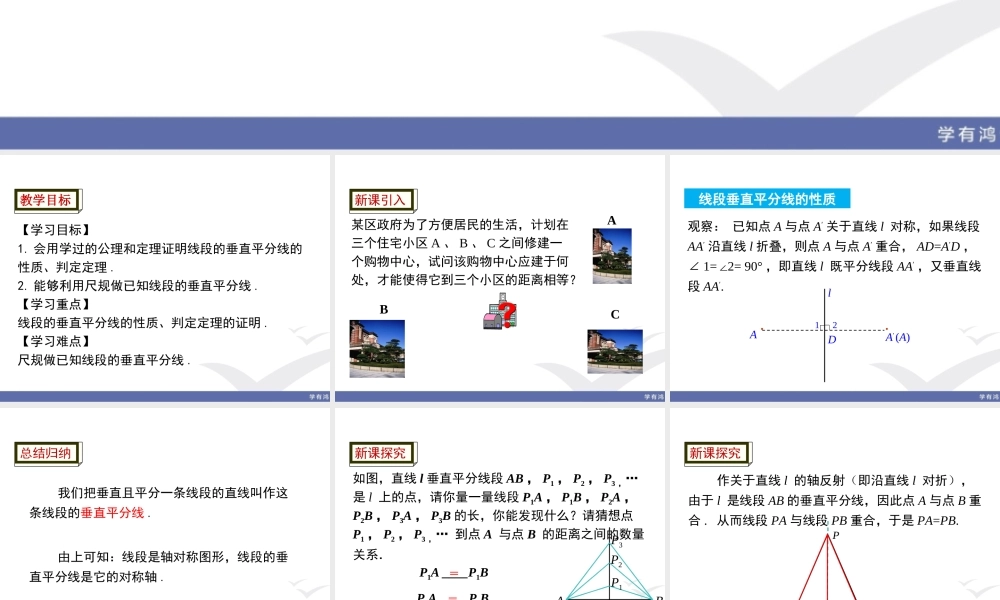Image resolution: width=1000 pixels, height=600 pixels.
Task: Click the 教学目标 heading tag
Action: coord(46,200)
